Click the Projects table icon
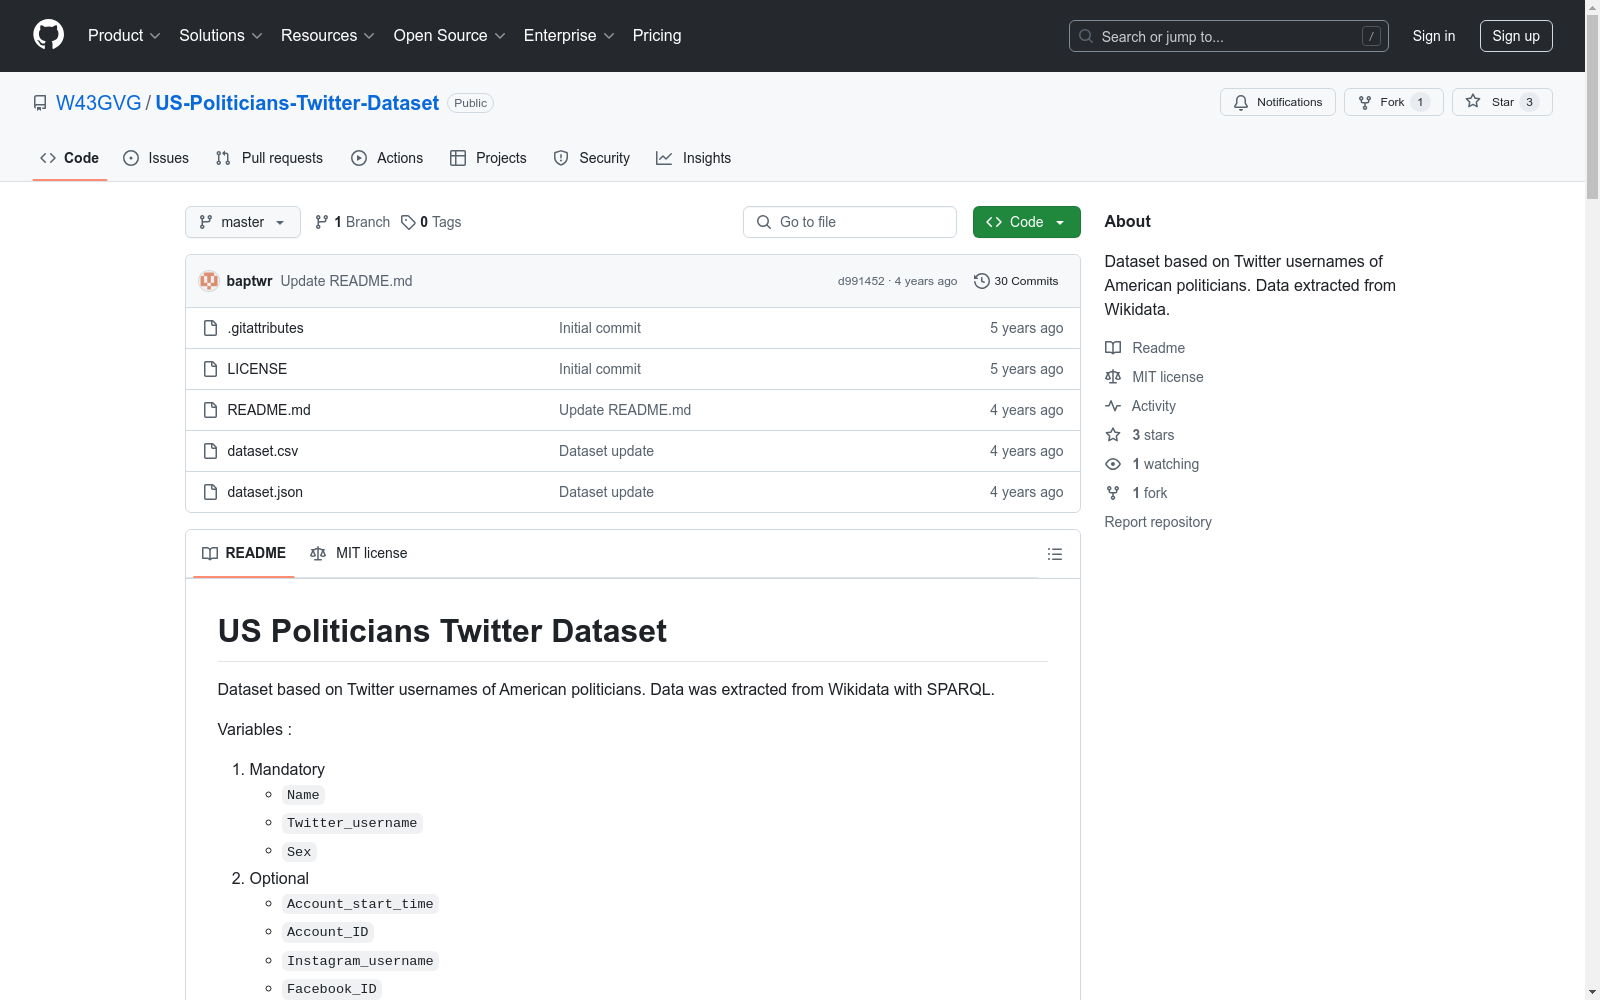1600x1000 pixels. point(458,158)
